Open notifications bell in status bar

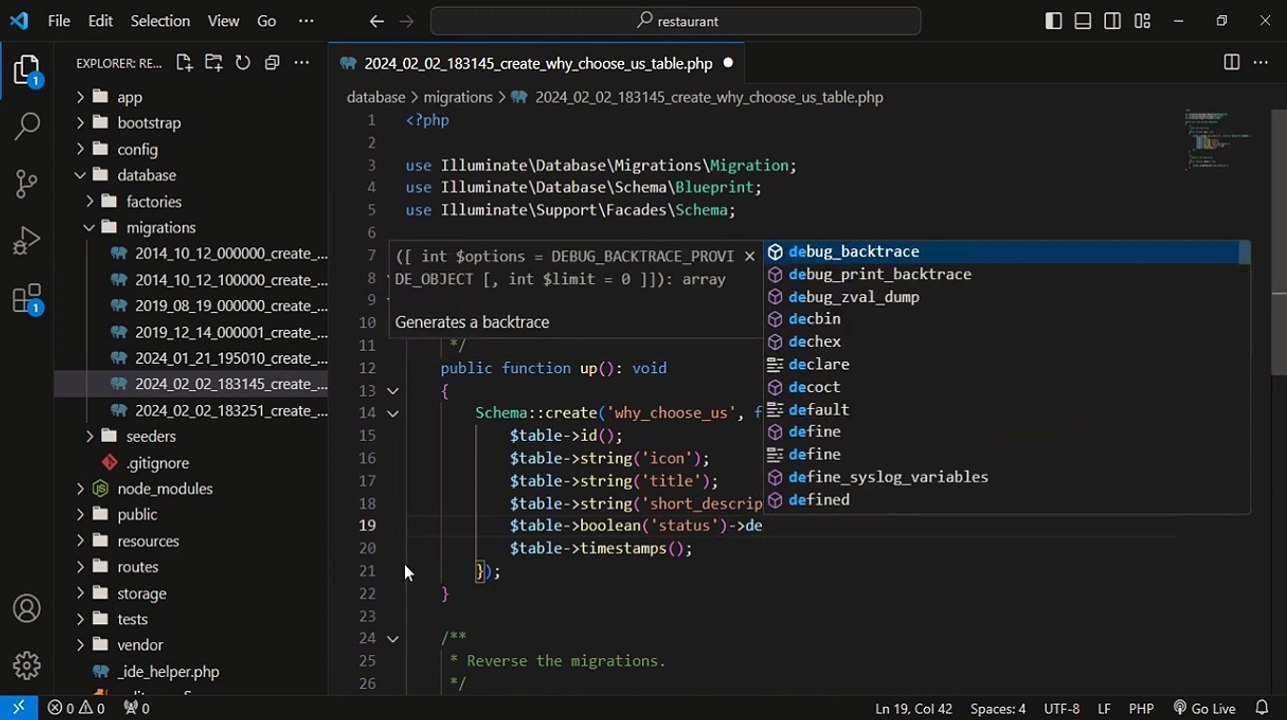[x=1262, y=708]
